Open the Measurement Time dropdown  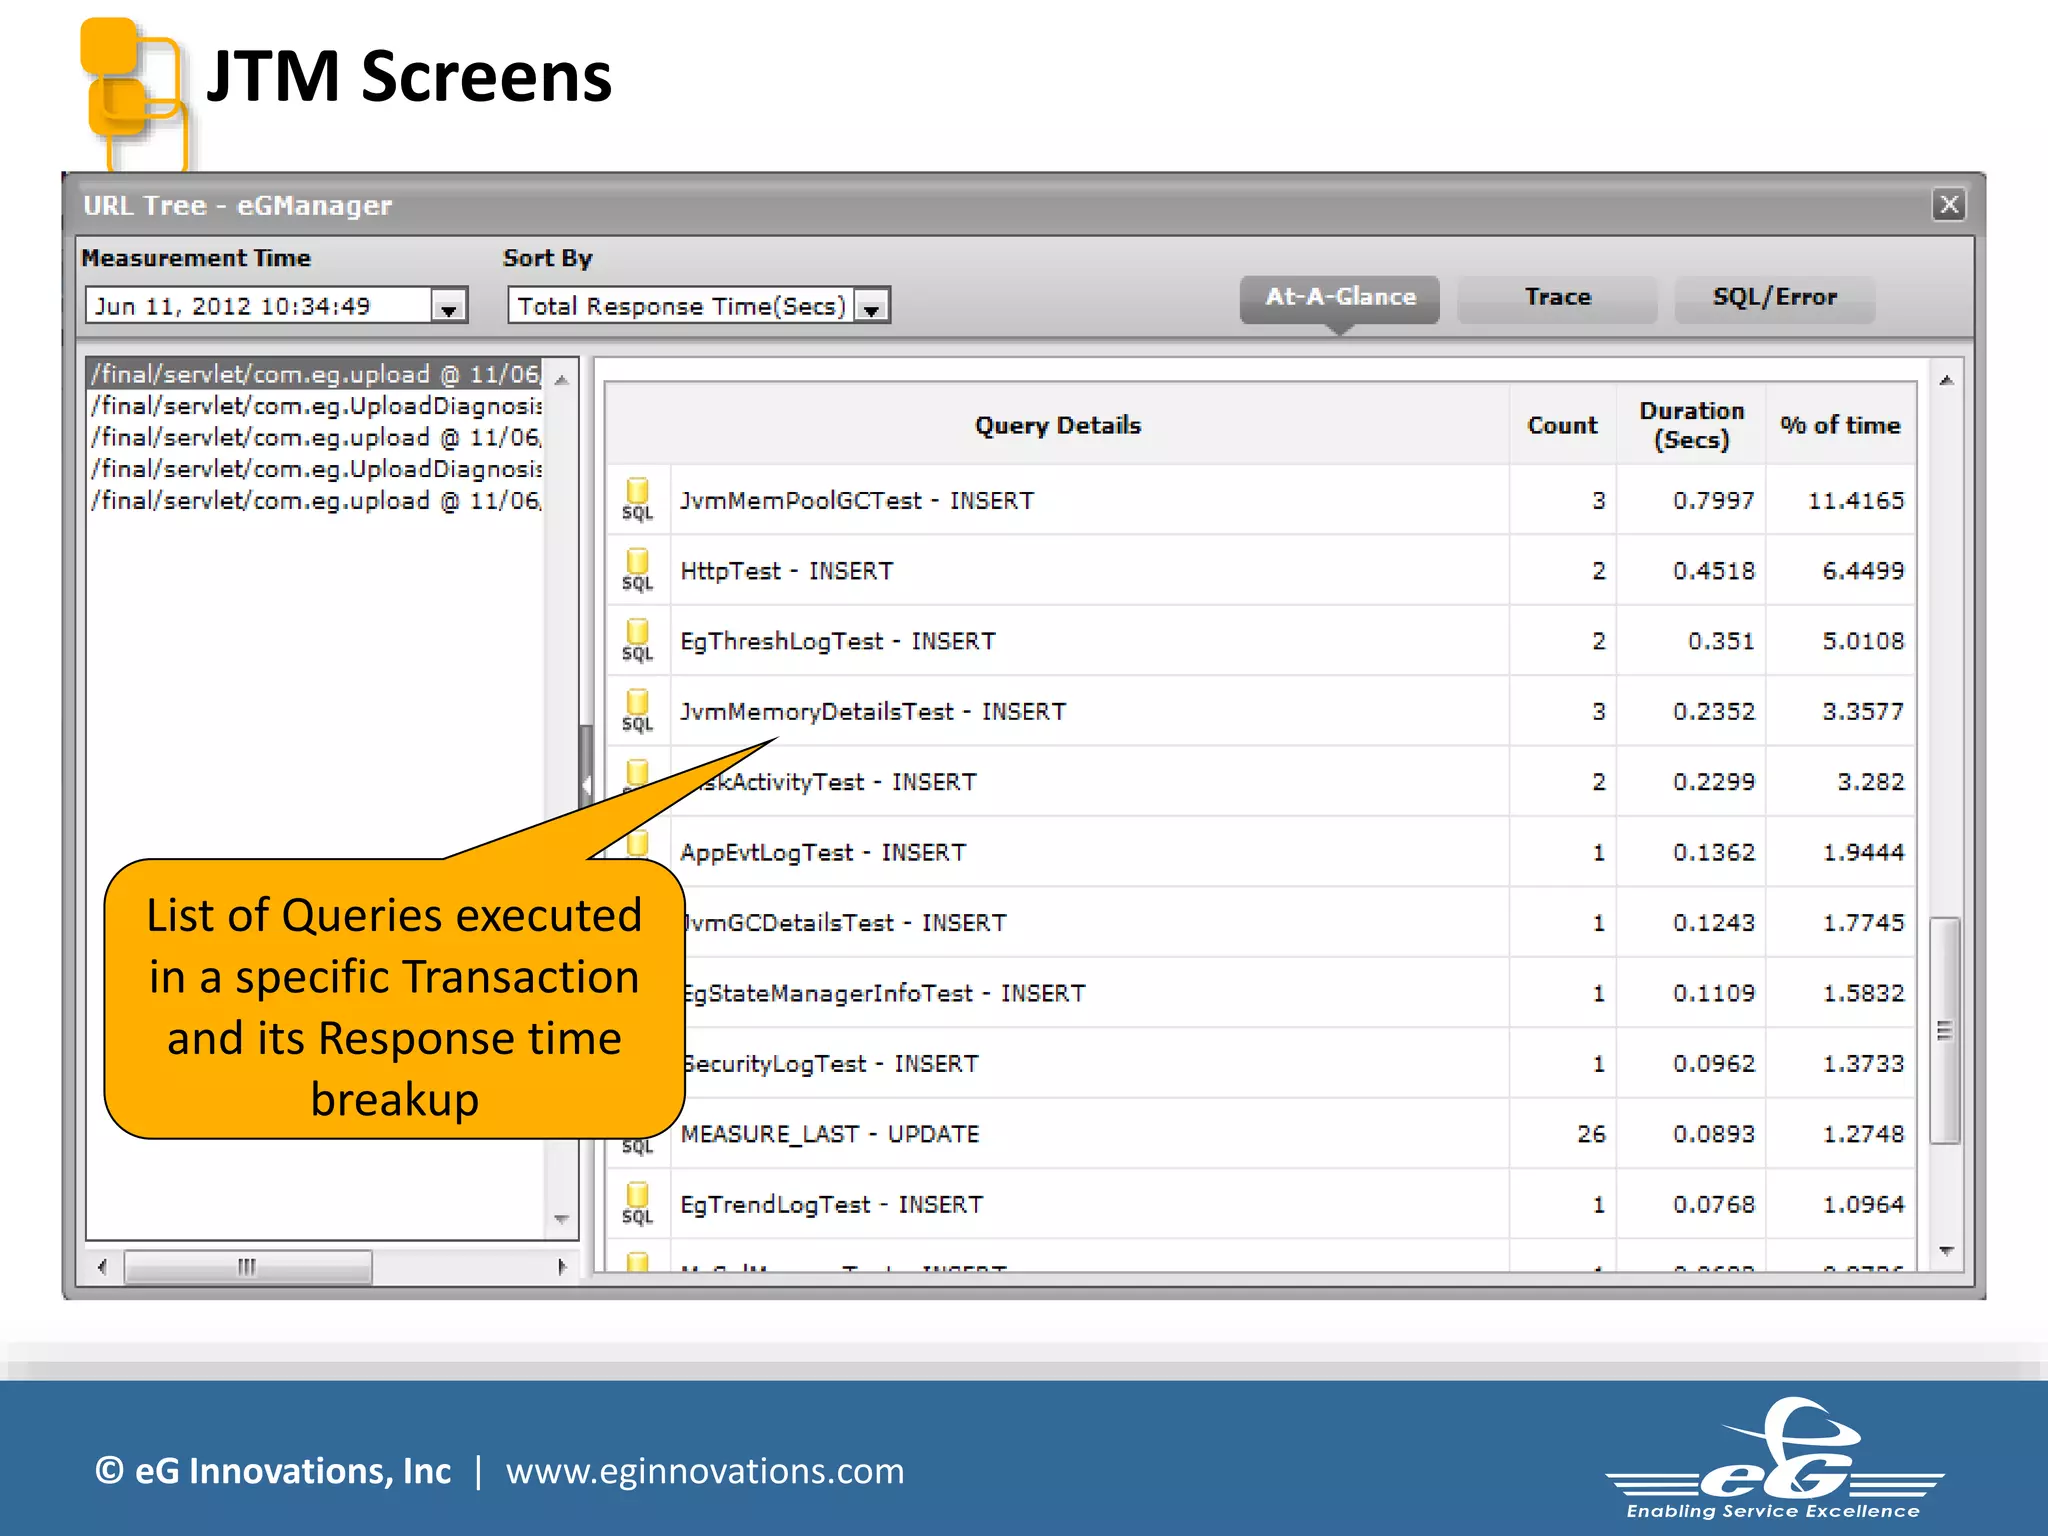449,307
